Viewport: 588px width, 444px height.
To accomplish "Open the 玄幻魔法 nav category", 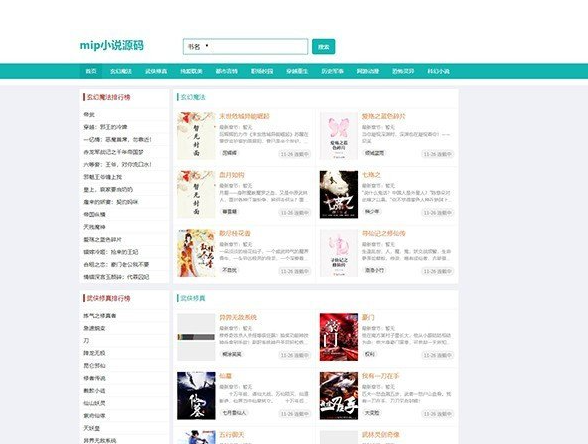I will (121, 71).
